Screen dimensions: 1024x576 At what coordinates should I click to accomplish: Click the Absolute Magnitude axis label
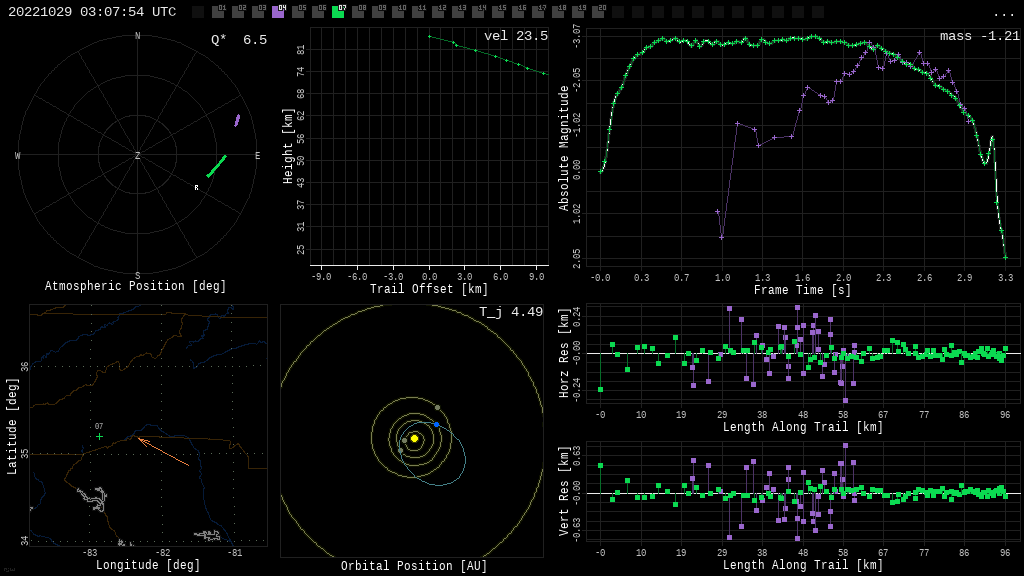pyautogui.click(x=564, y=148)
